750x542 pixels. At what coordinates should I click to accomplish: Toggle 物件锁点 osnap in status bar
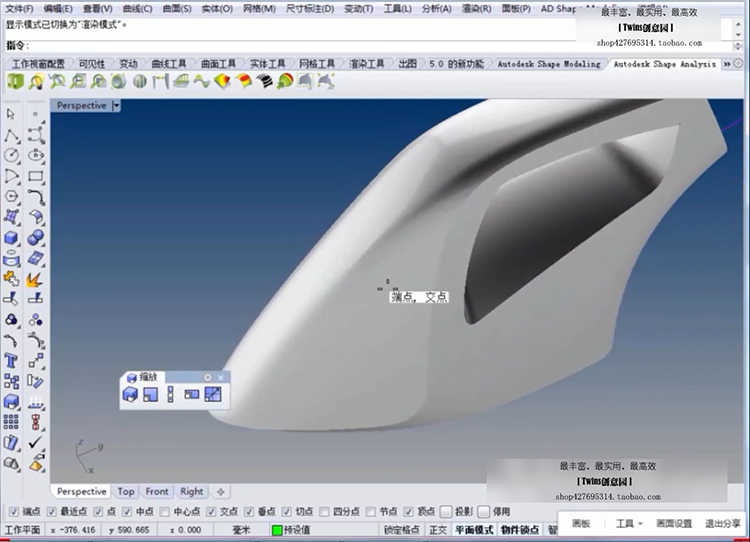pos(520,530)
